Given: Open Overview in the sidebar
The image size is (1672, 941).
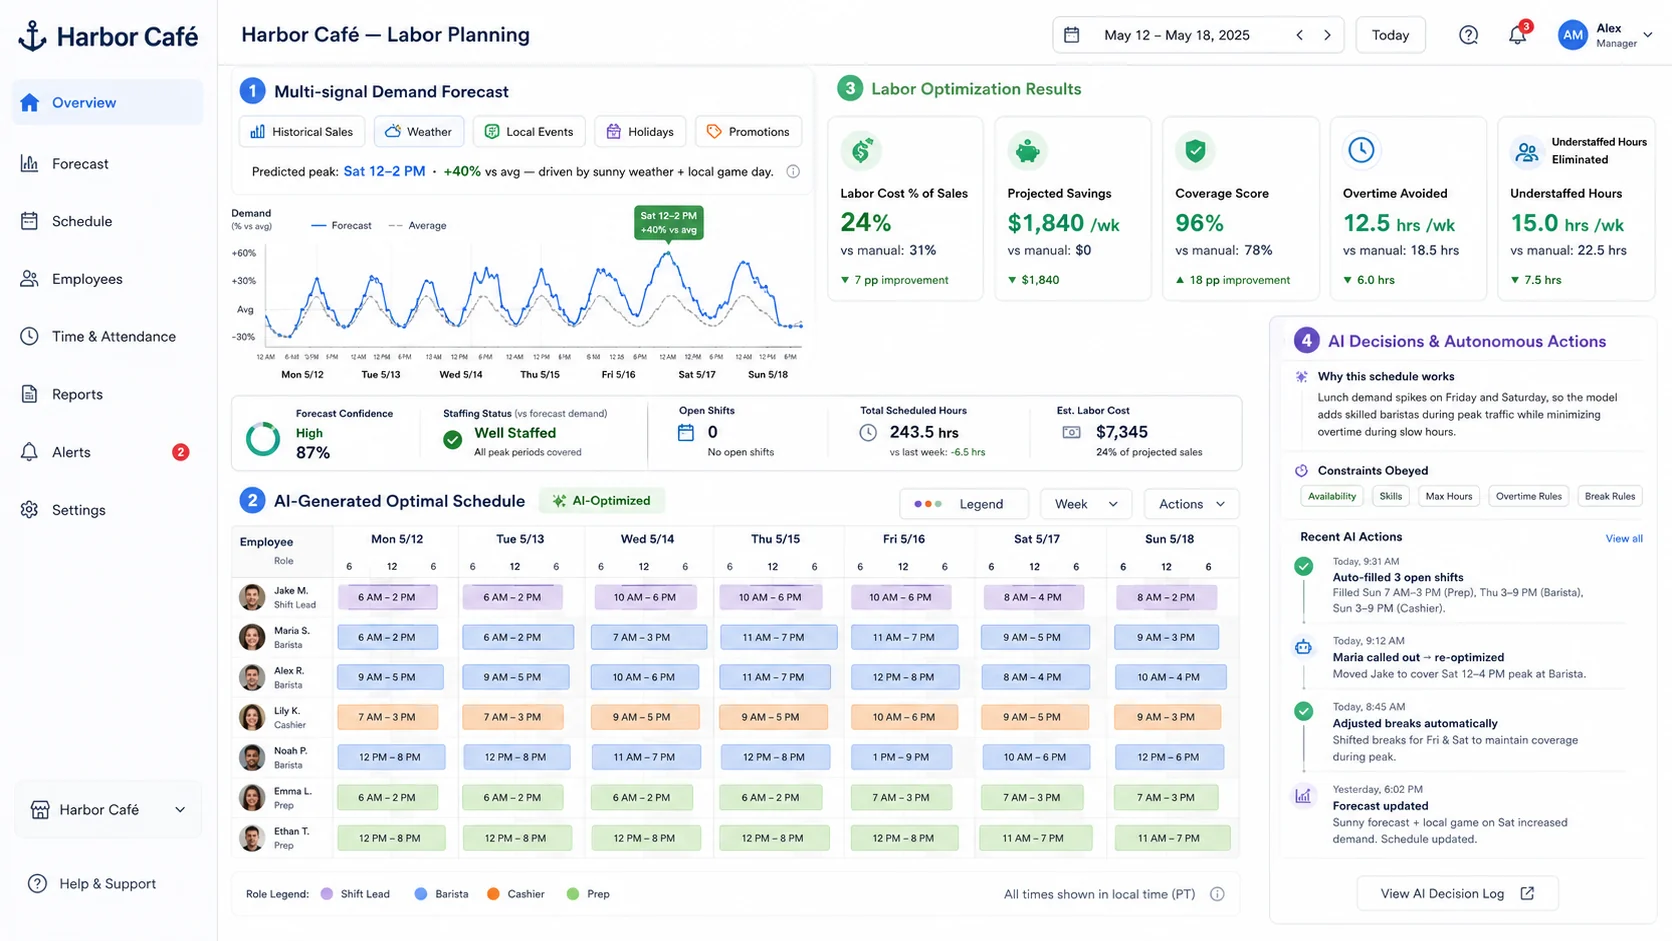Looking at the screenshot, I should pyautogui.click(x=108, y=103).
